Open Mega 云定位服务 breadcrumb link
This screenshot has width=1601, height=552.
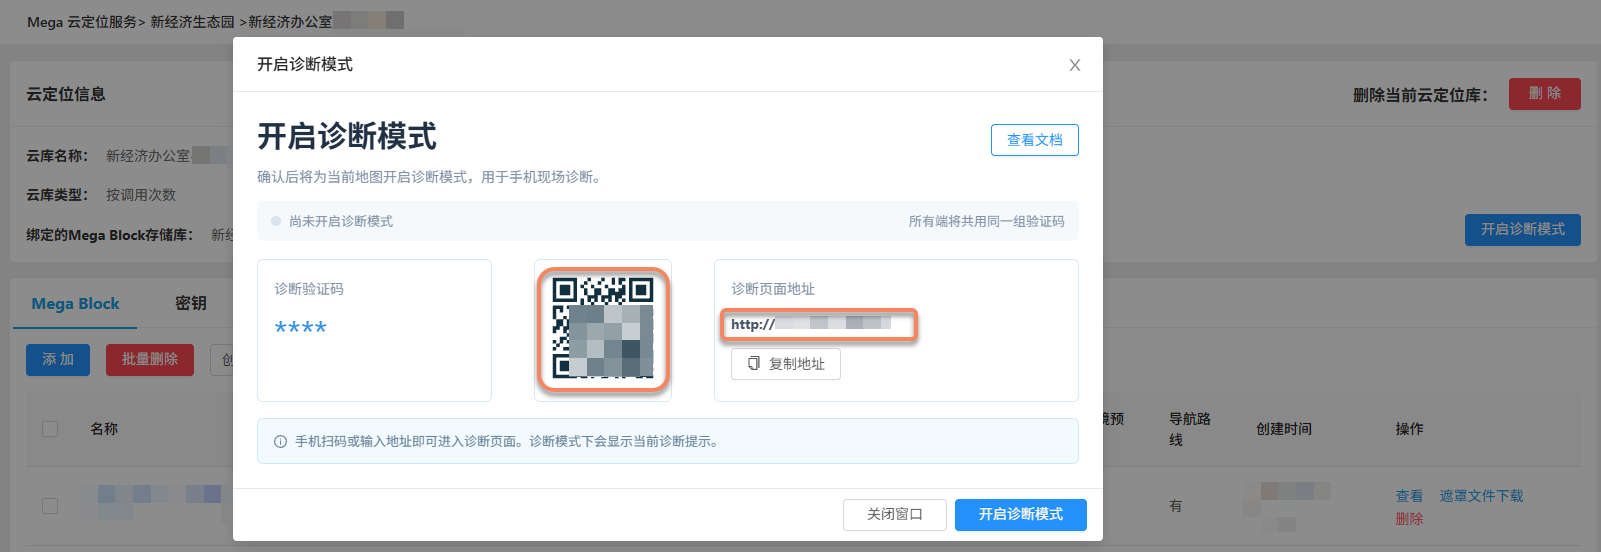tap(81, 22)
